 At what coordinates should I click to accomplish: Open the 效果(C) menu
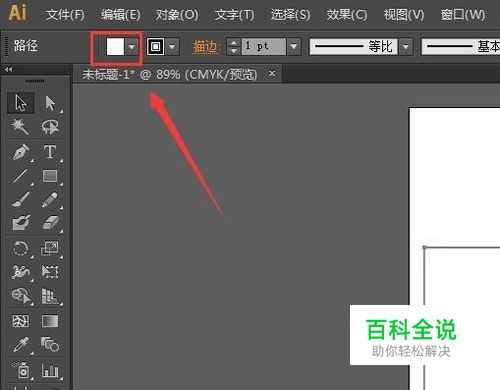pos(347,15)
